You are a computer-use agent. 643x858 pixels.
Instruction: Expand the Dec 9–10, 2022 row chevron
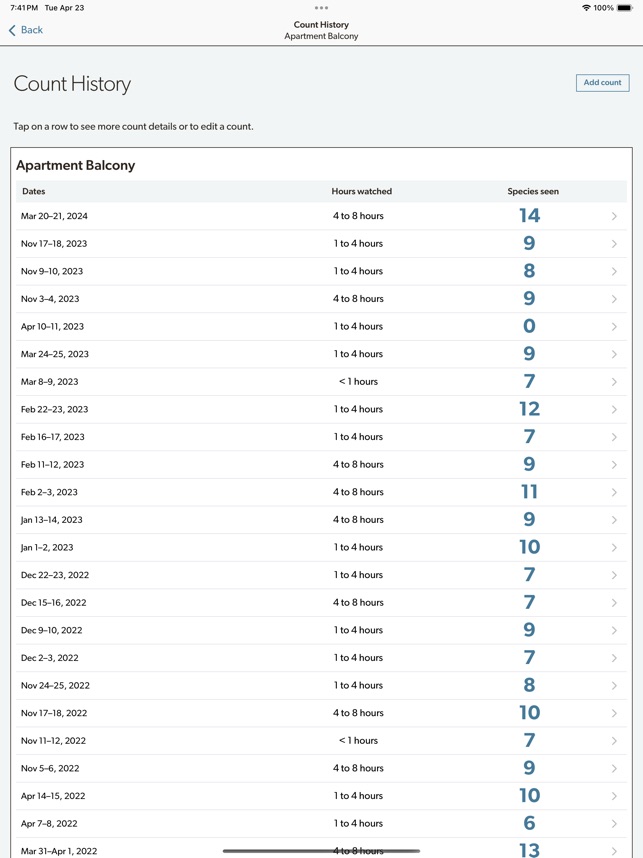click(x=614, y=631)
